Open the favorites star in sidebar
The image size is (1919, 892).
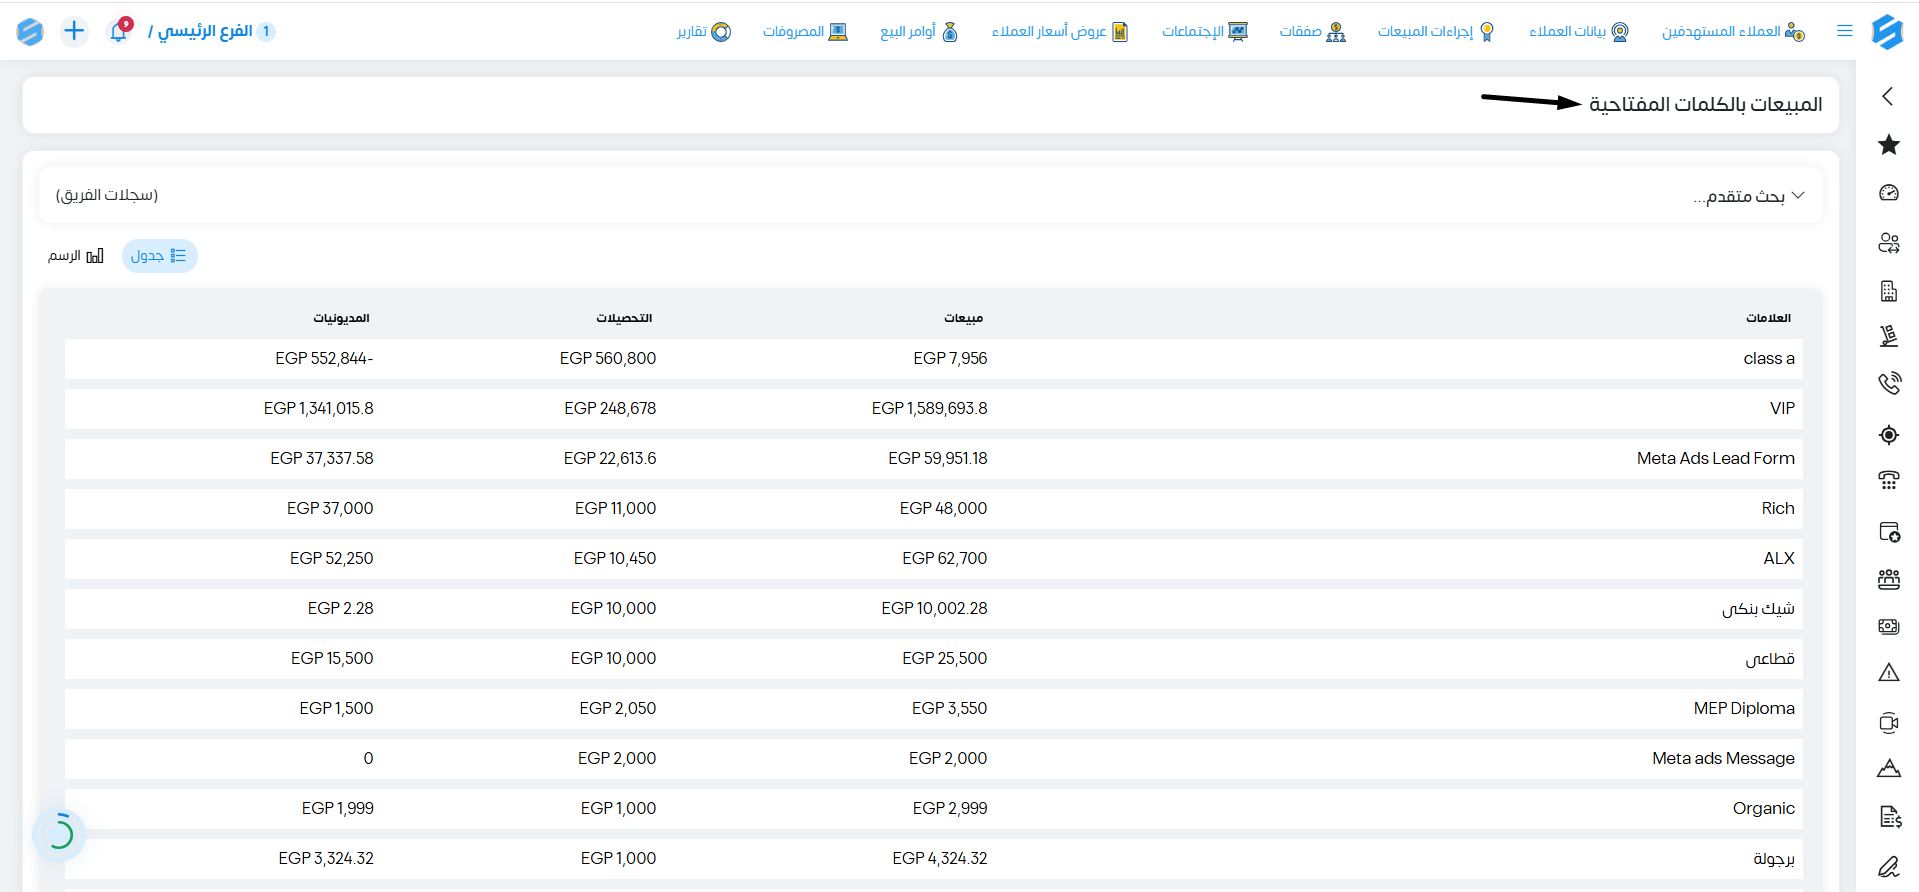(1888, 145)
